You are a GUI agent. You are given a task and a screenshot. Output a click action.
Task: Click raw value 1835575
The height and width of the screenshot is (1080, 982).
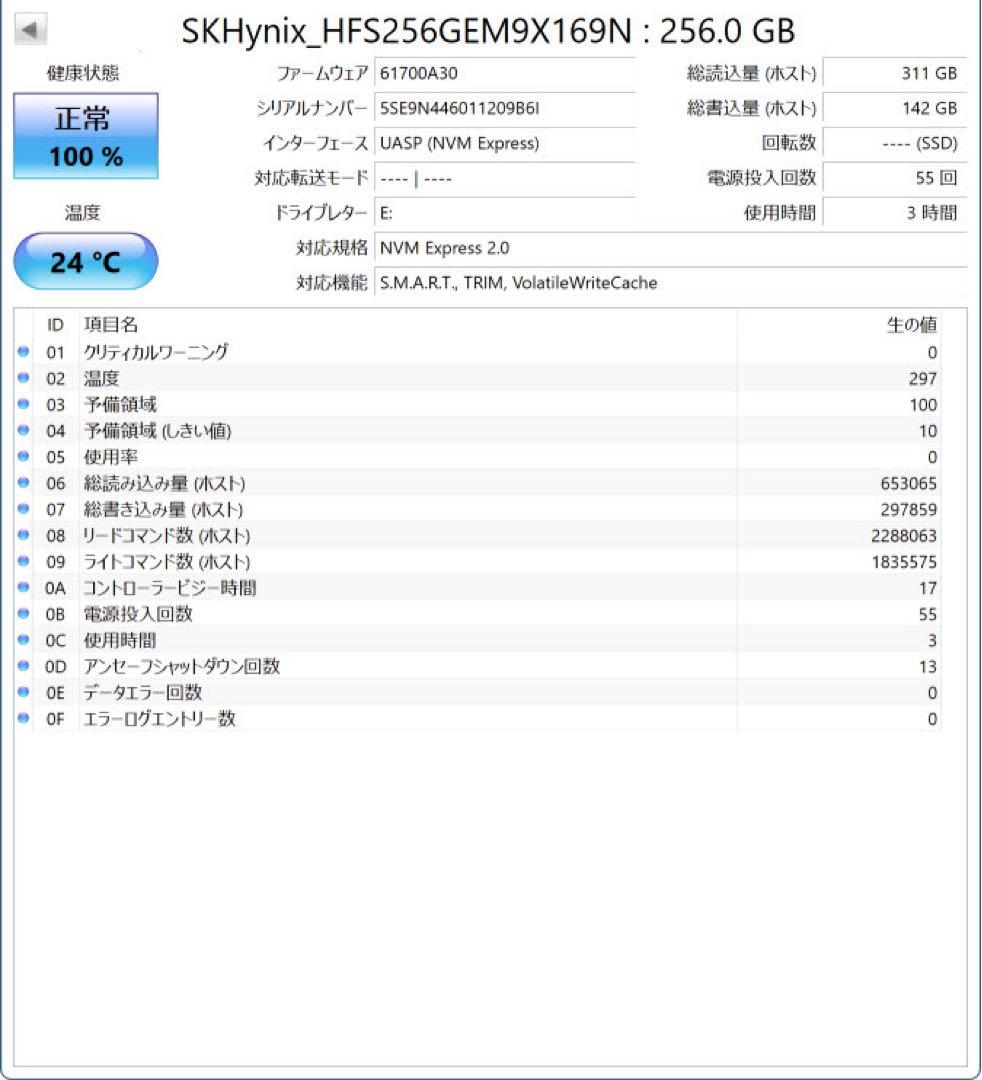(x=904, y=562)
